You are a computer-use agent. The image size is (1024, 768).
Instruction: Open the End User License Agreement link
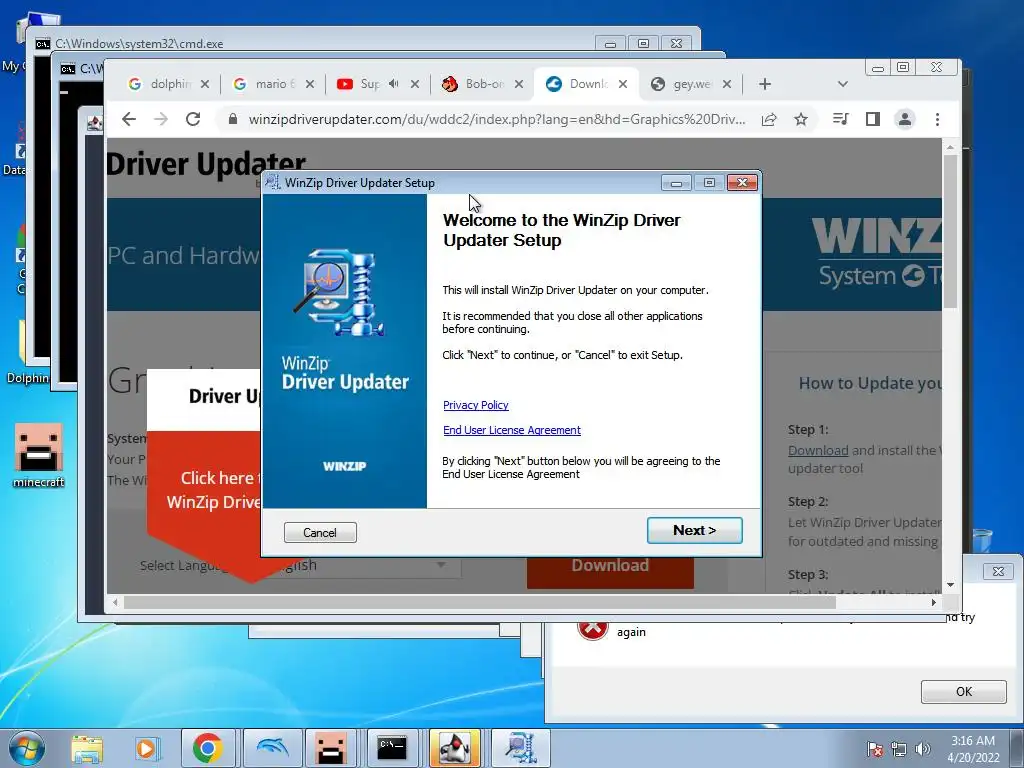click(511, 430)
